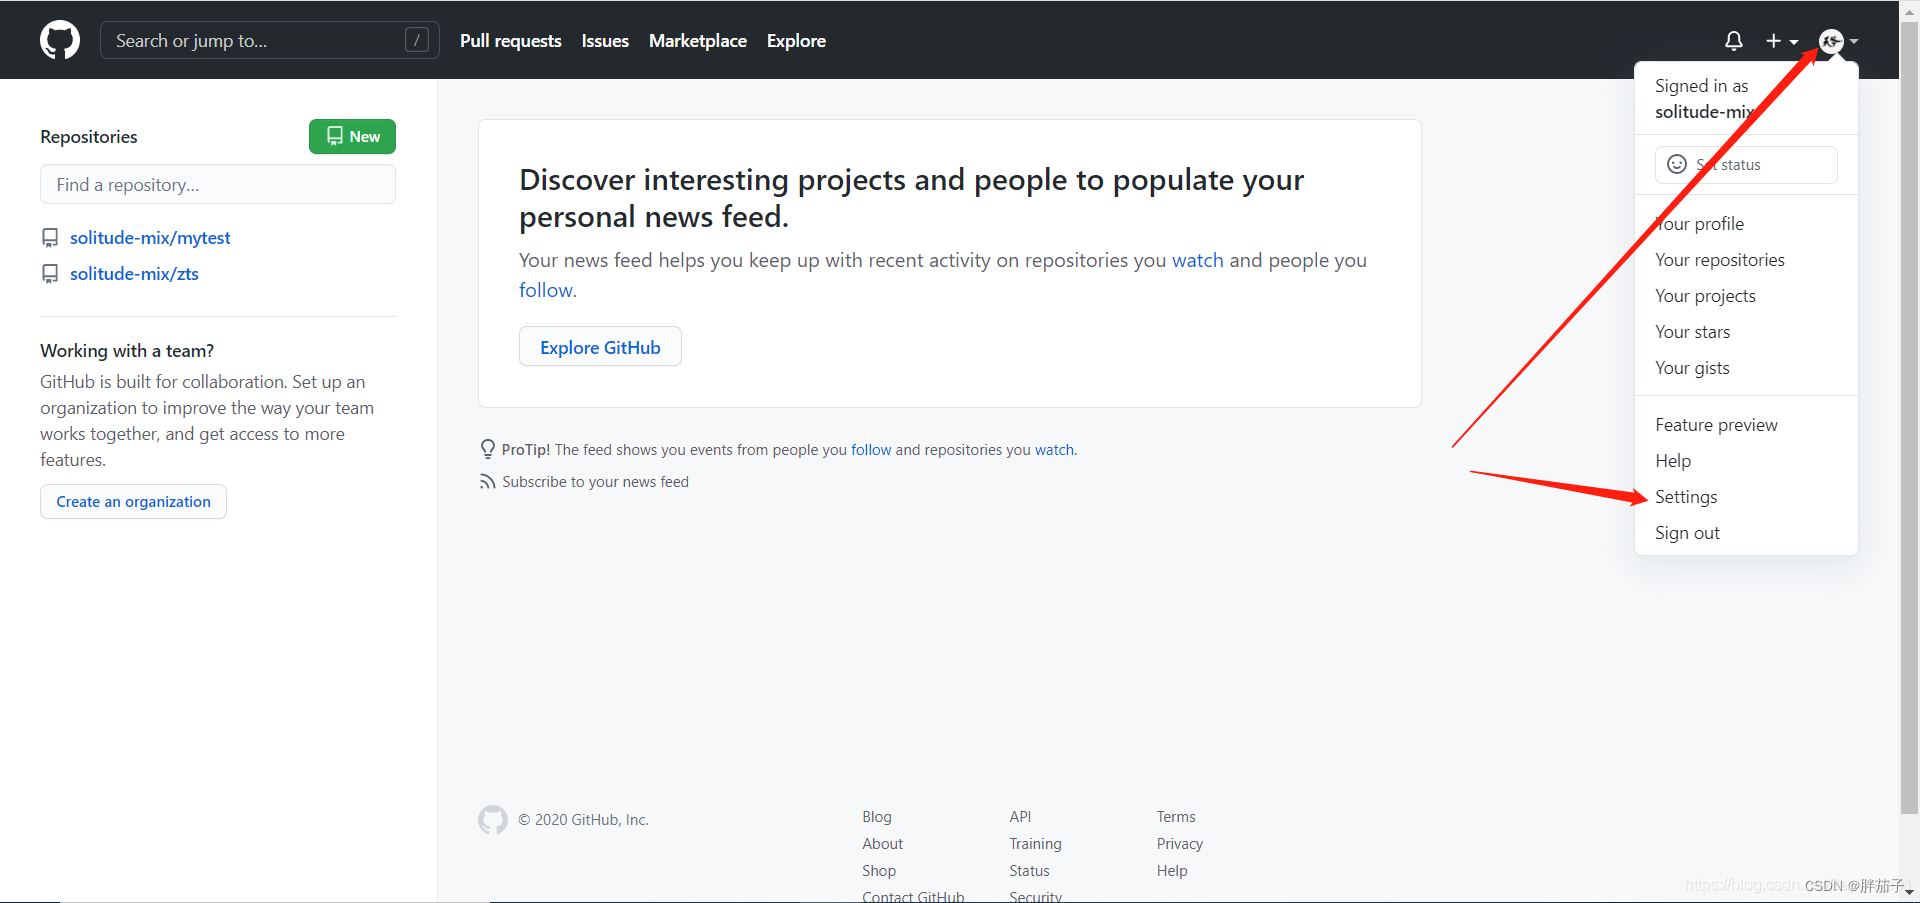This screenshot has width=1920, height=903.
Task: Focus the Search or jump to field
Action: coord(270,40)
